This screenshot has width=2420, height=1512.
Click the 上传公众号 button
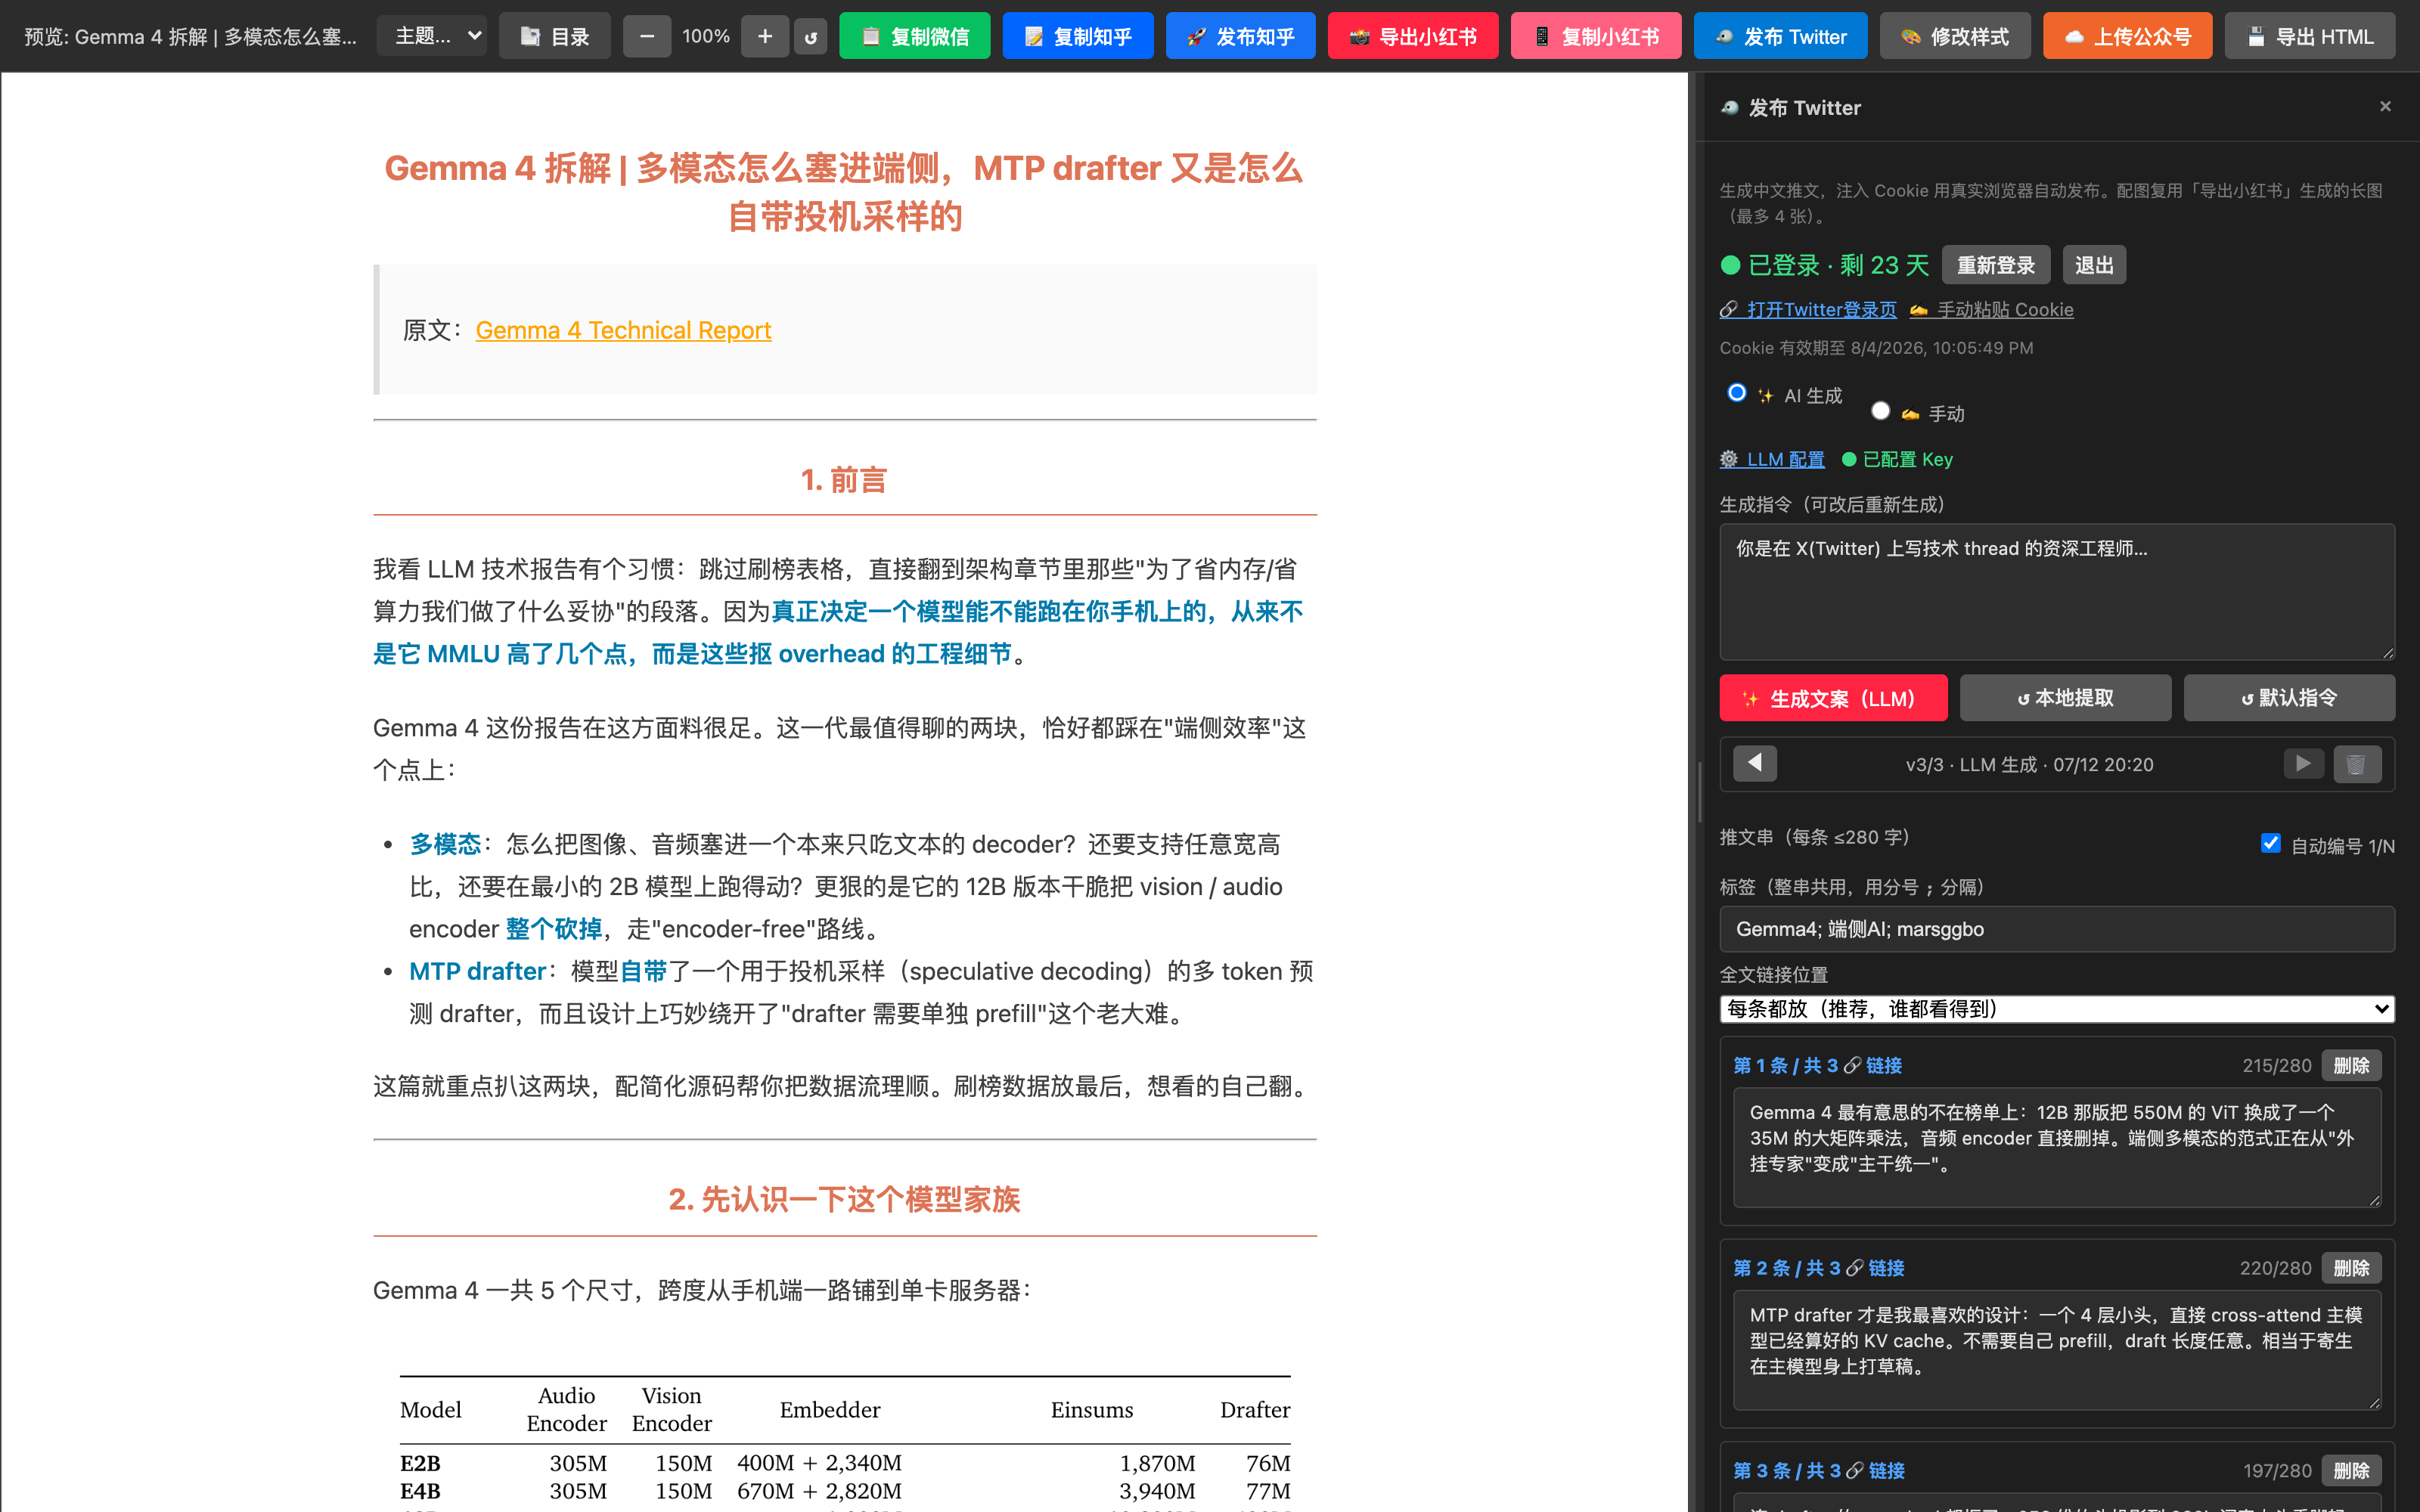coord(2128,37)
